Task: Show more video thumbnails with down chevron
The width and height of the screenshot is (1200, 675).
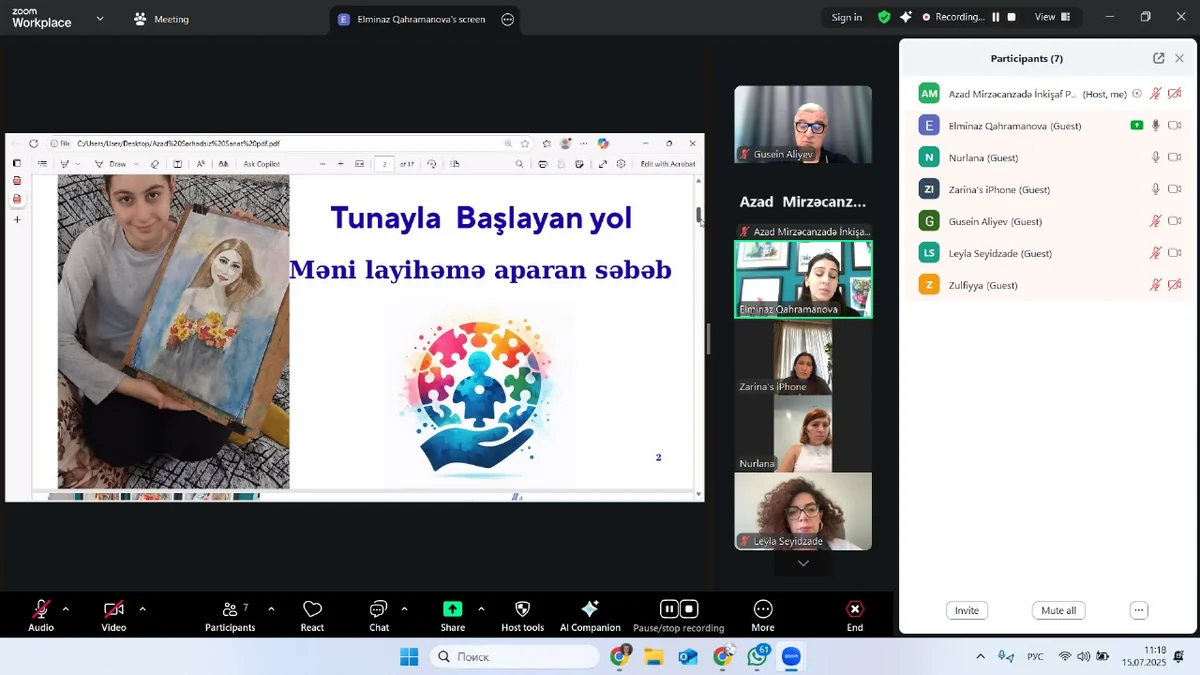Action: tap(803, 563)
